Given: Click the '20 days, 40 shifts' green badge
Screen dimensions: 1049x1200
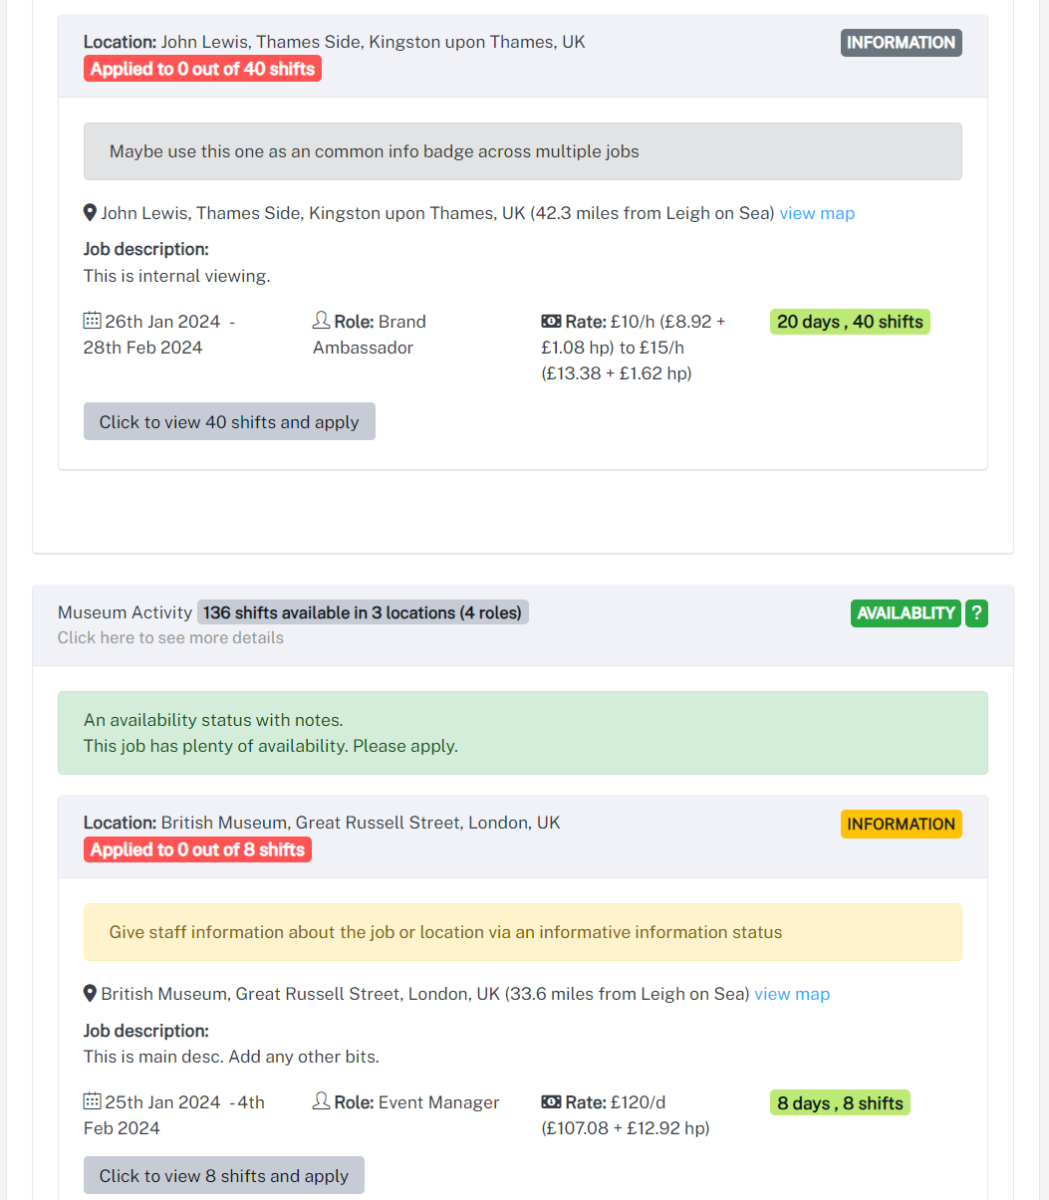Looking at the screenshot, I should click(x=850, y=322).
